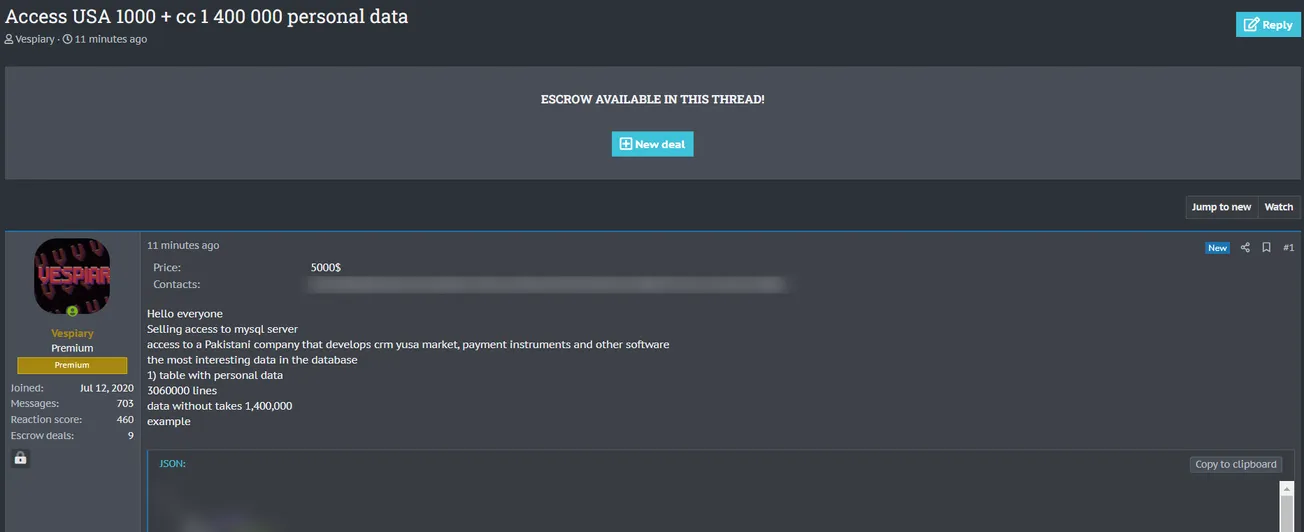Bookmark the post using the bookmark icon
Viewport: 1304px width, 532px height.
coord(1266,248)
